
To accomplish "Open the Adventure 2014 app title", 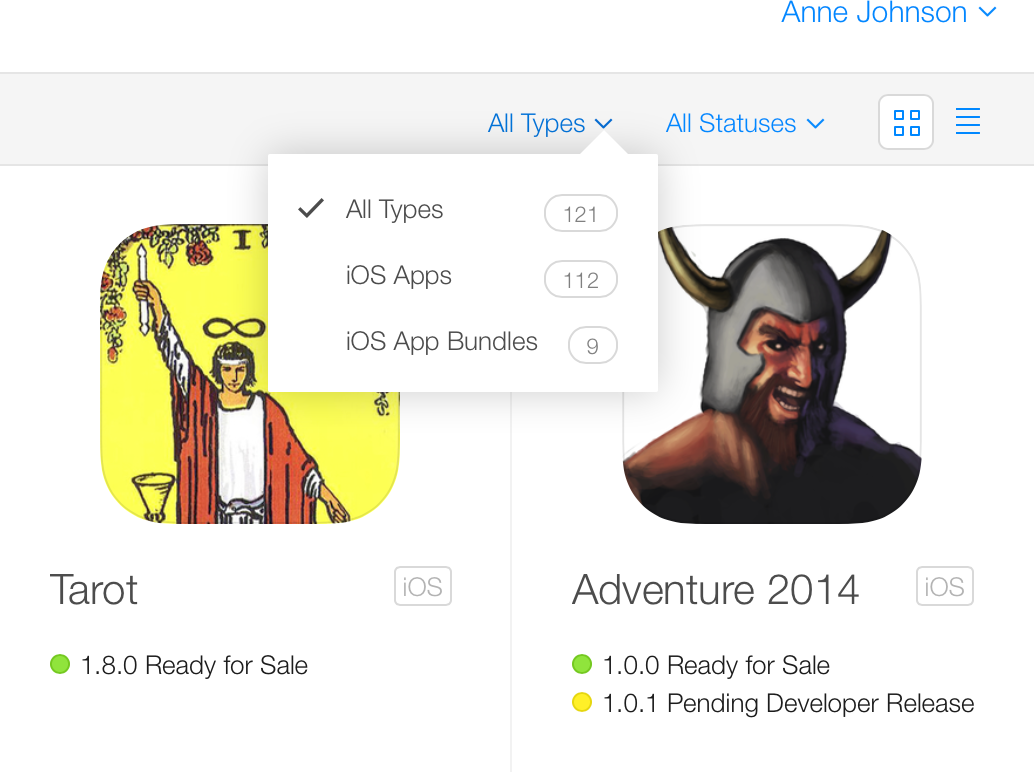I will point(715,590).
